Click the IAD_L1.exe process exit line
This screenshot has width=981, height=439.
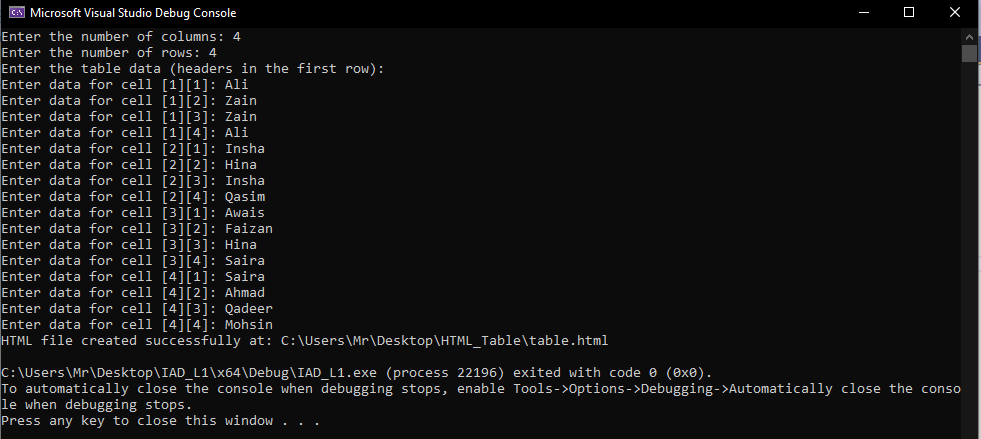tap(357, 373)
